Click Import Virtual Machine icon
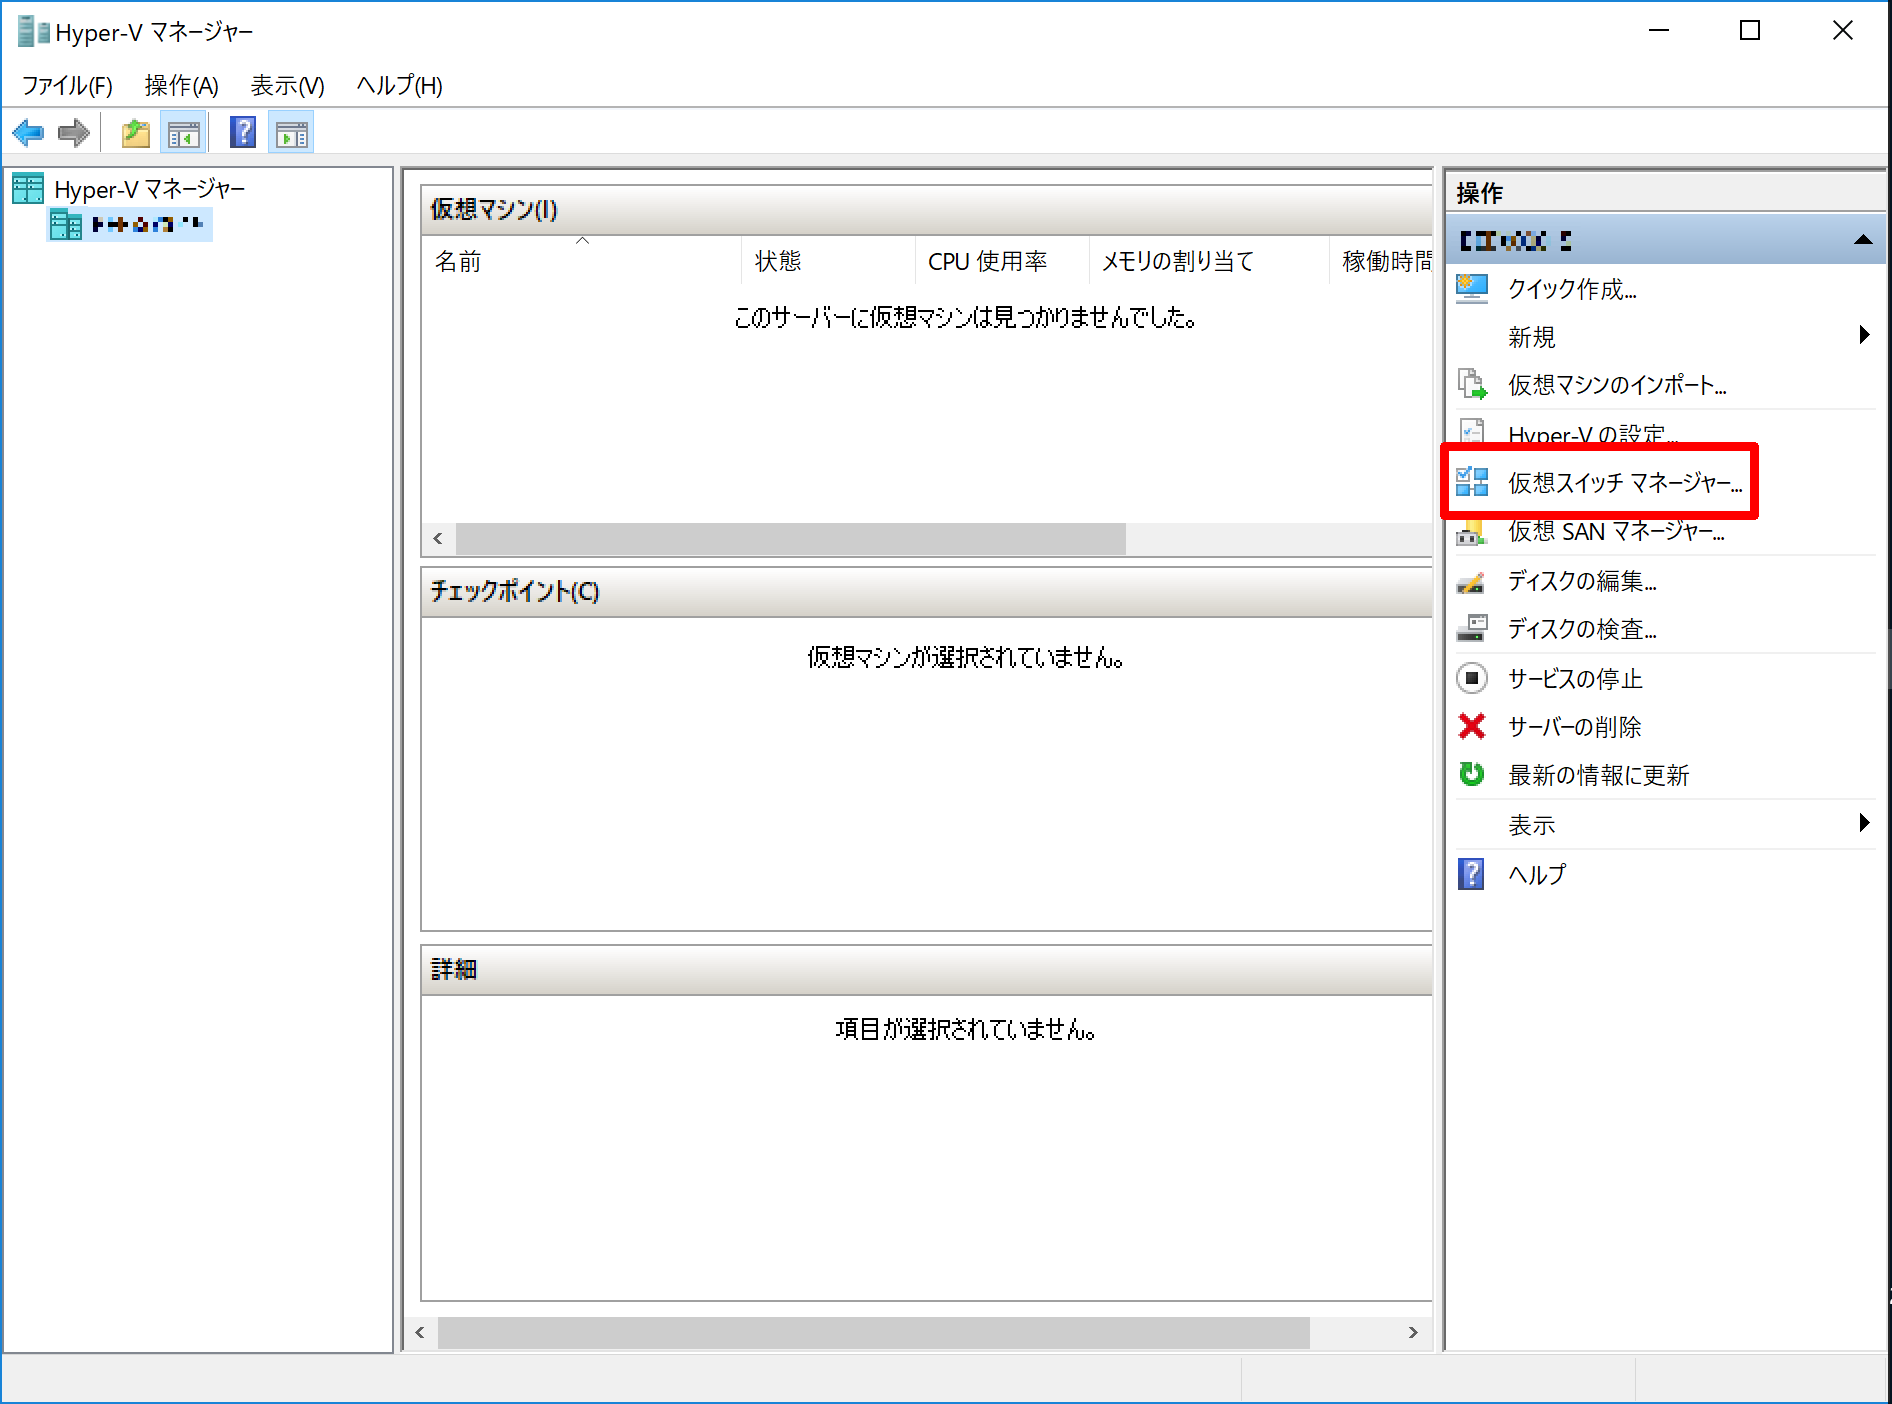This screenshot has height=1404, width=1892. pyautogui.click(x=1472, y=384)
